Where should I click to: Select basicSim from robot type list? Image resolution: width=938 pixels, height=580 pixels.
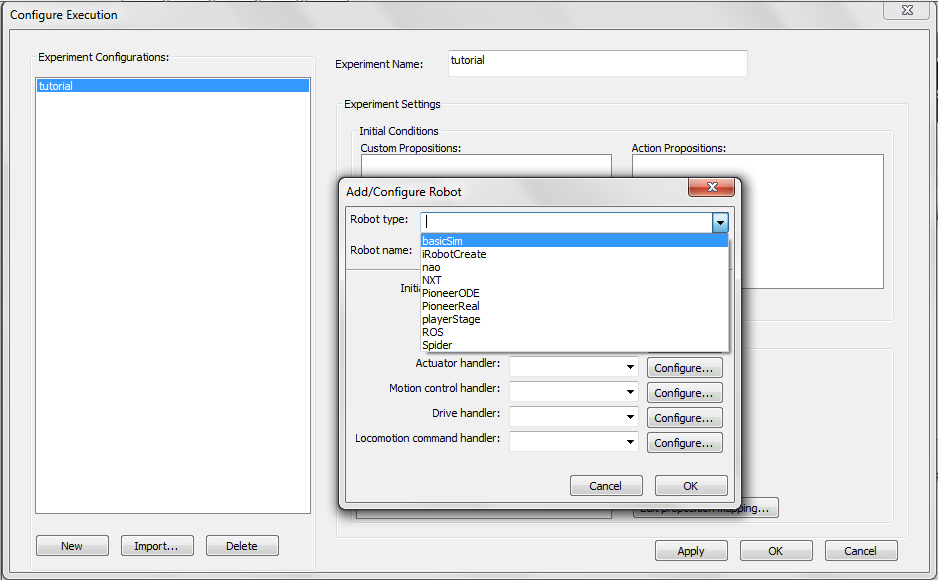[x=442, y=241]
